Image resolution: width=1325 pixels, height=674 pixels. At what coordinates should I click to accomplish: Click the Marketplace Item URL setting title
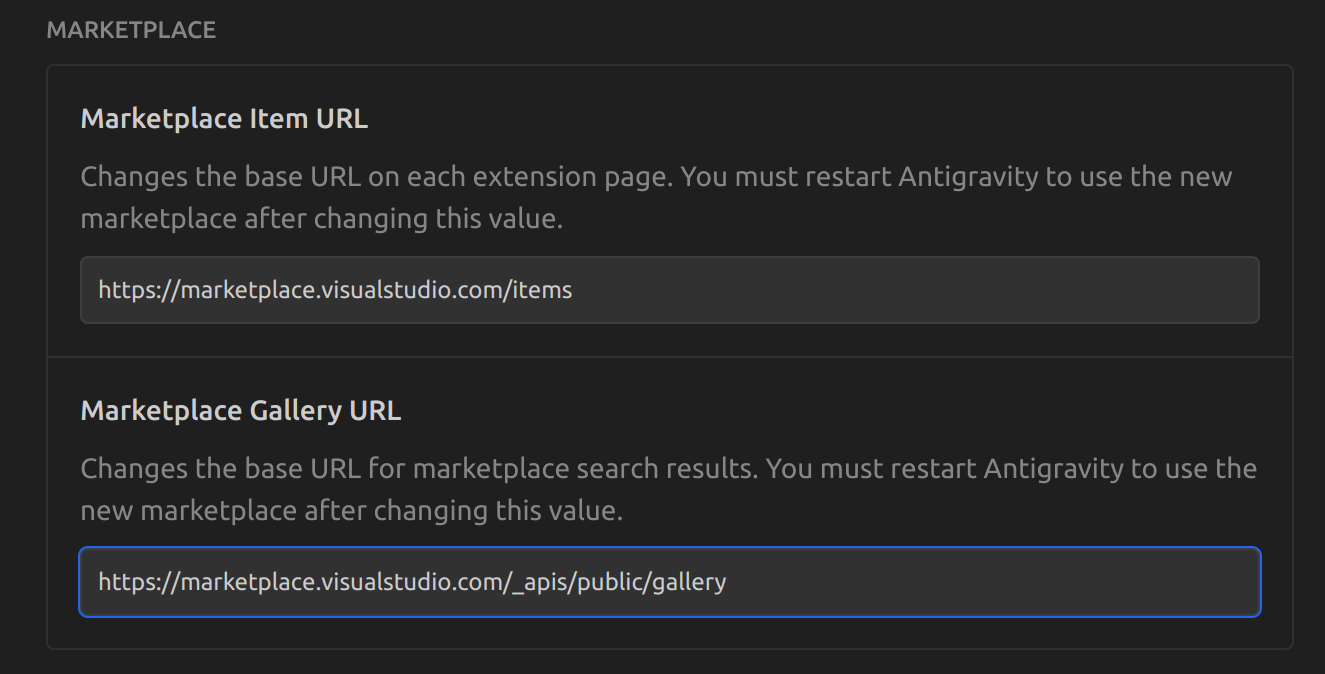(224, 117)
